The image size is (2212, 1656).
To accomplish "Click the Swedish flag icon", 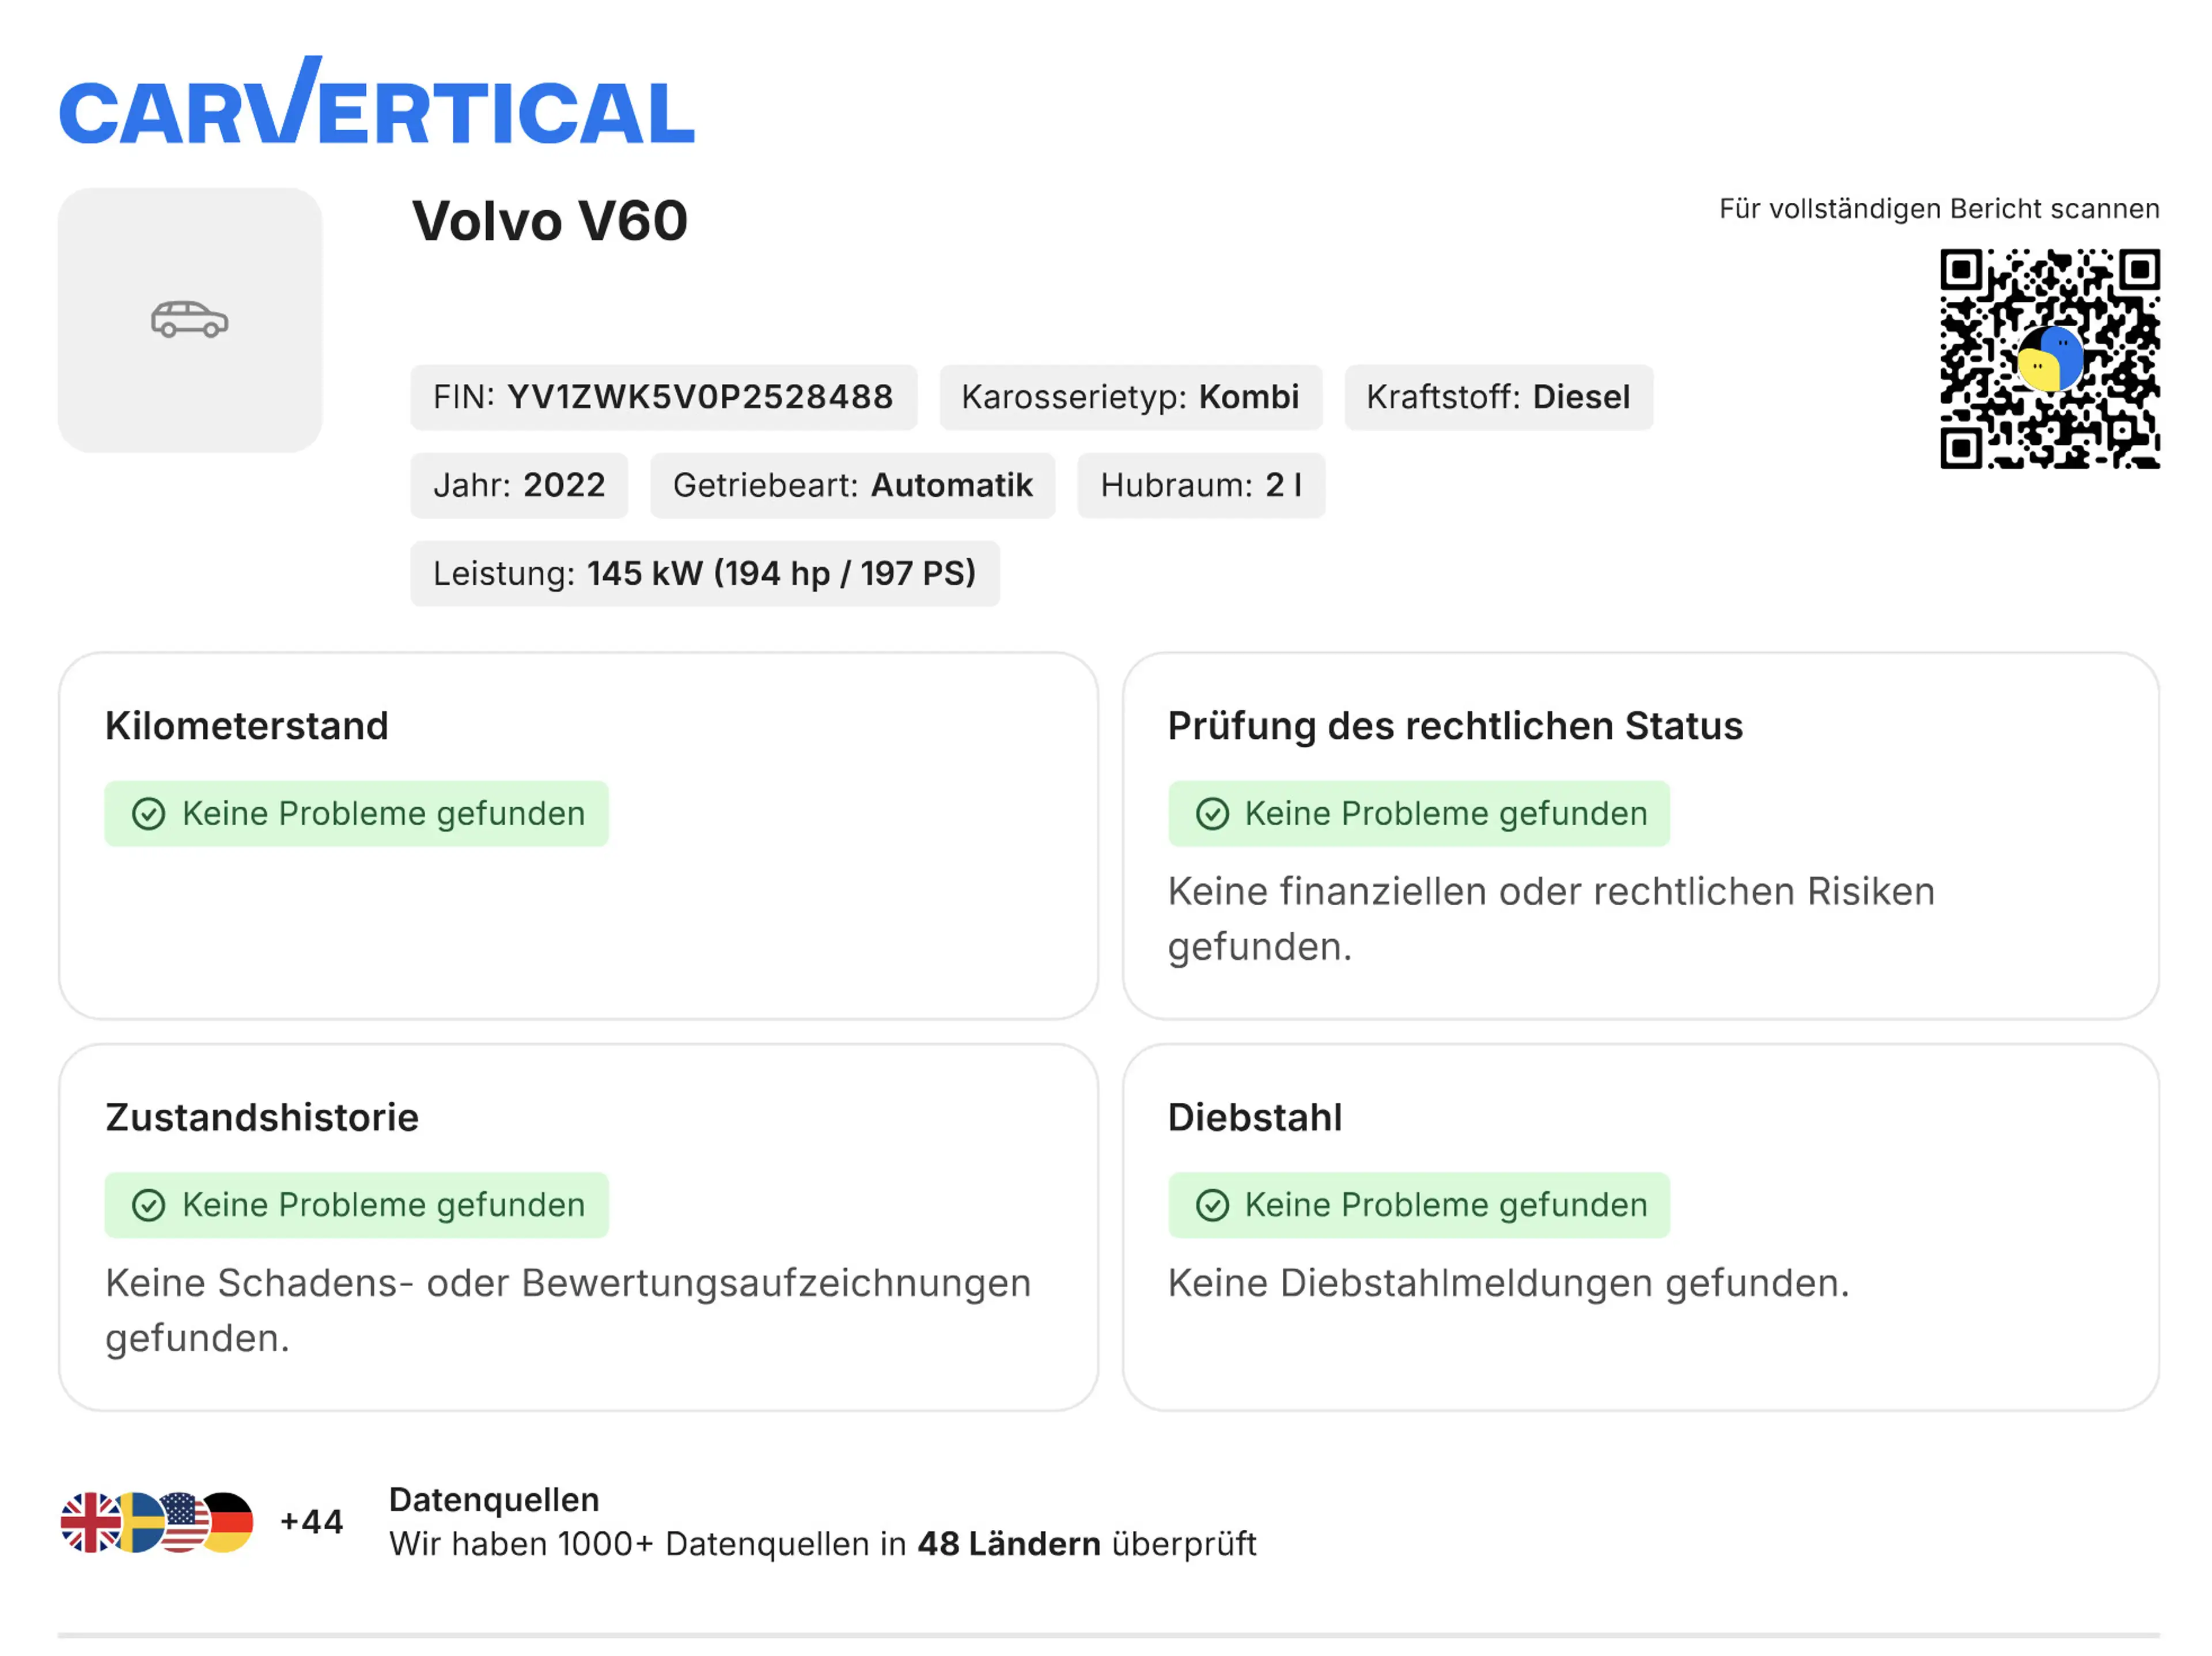I will coord(139,1522).
